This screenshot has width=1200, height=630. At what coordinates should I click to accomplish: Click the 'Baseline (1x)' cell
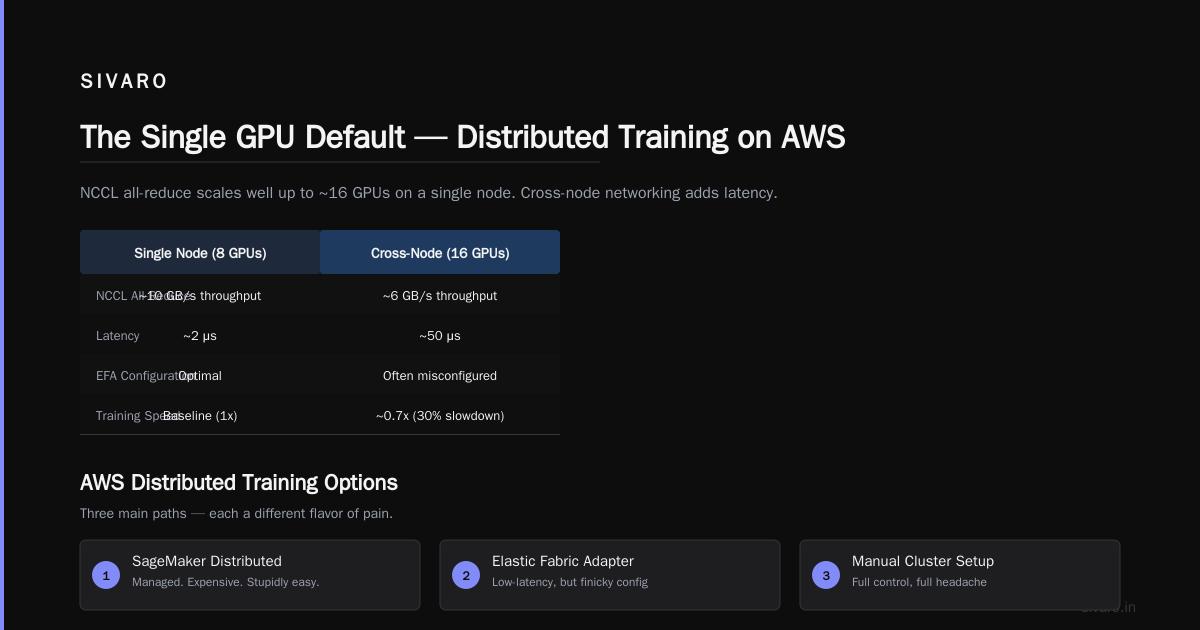click(x=200, y=416)
